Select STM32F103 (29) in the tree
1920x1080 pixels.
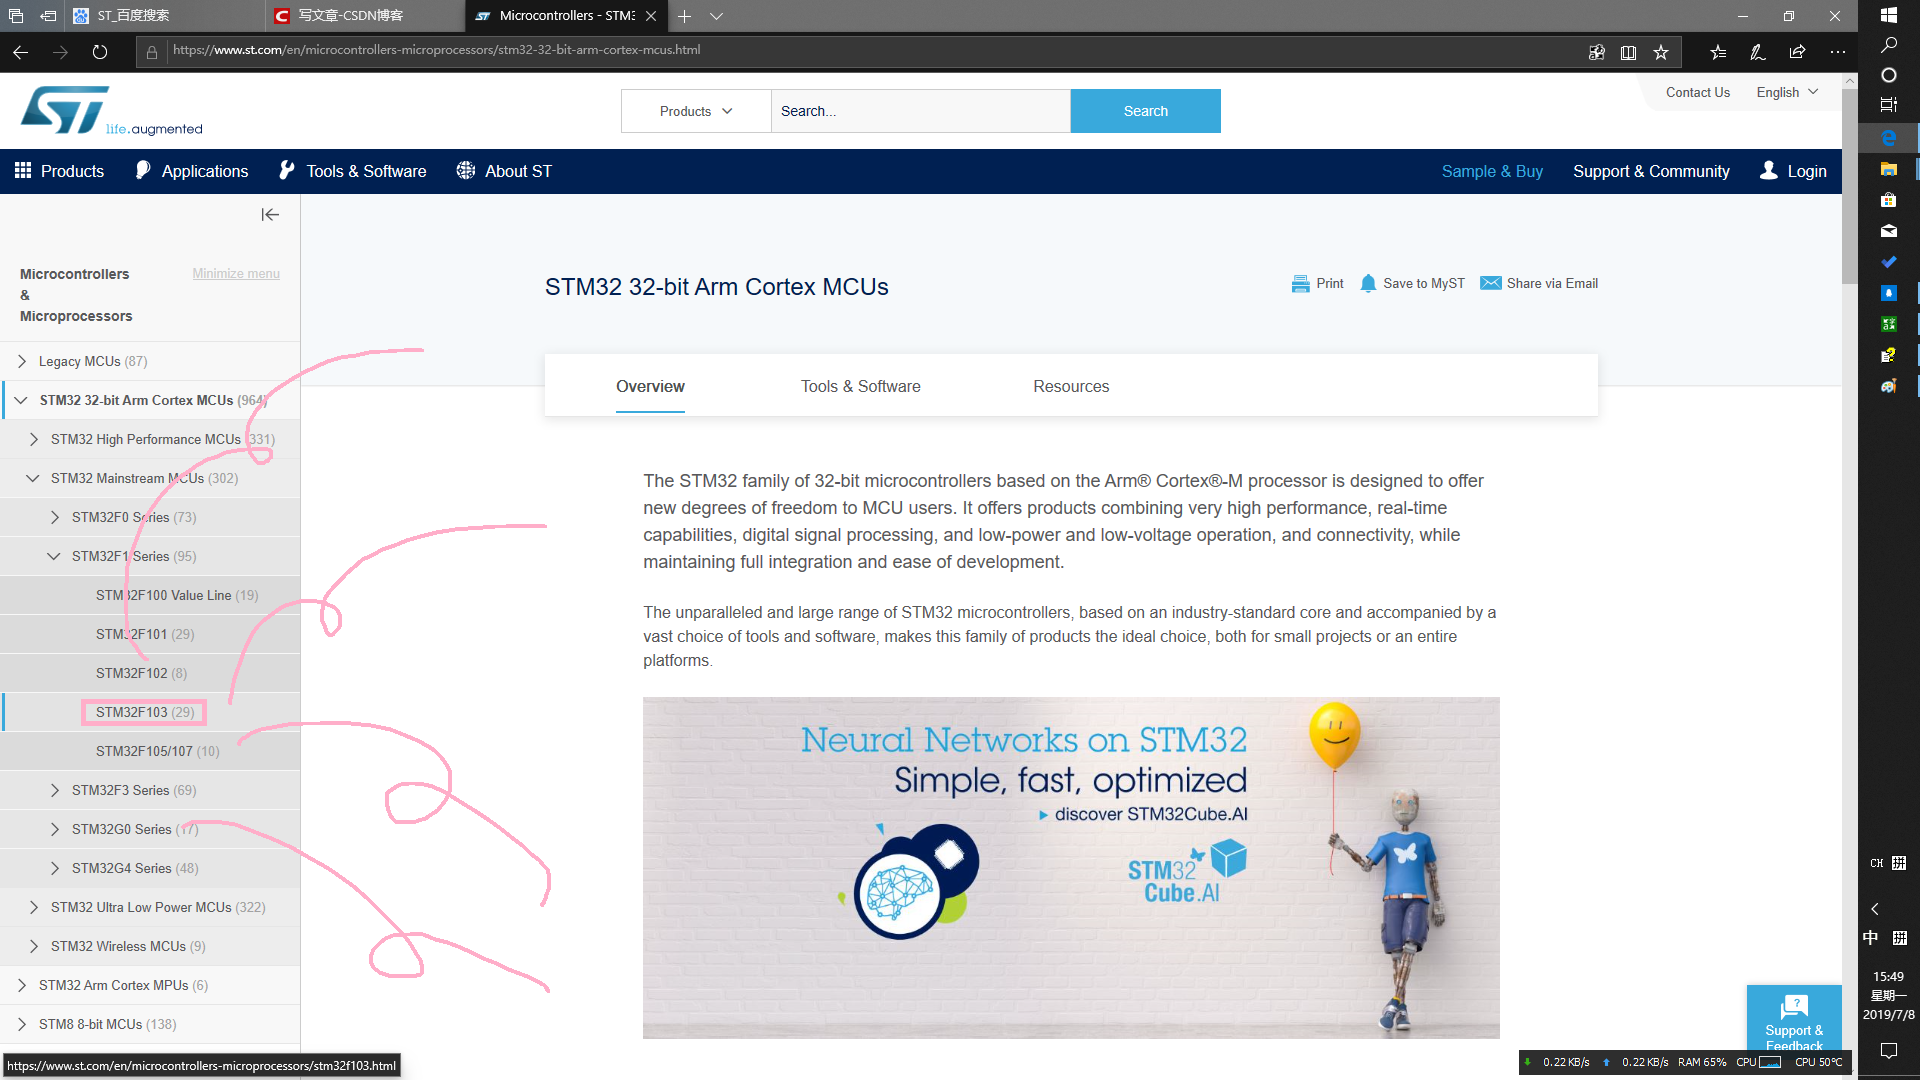pos(145,712)
